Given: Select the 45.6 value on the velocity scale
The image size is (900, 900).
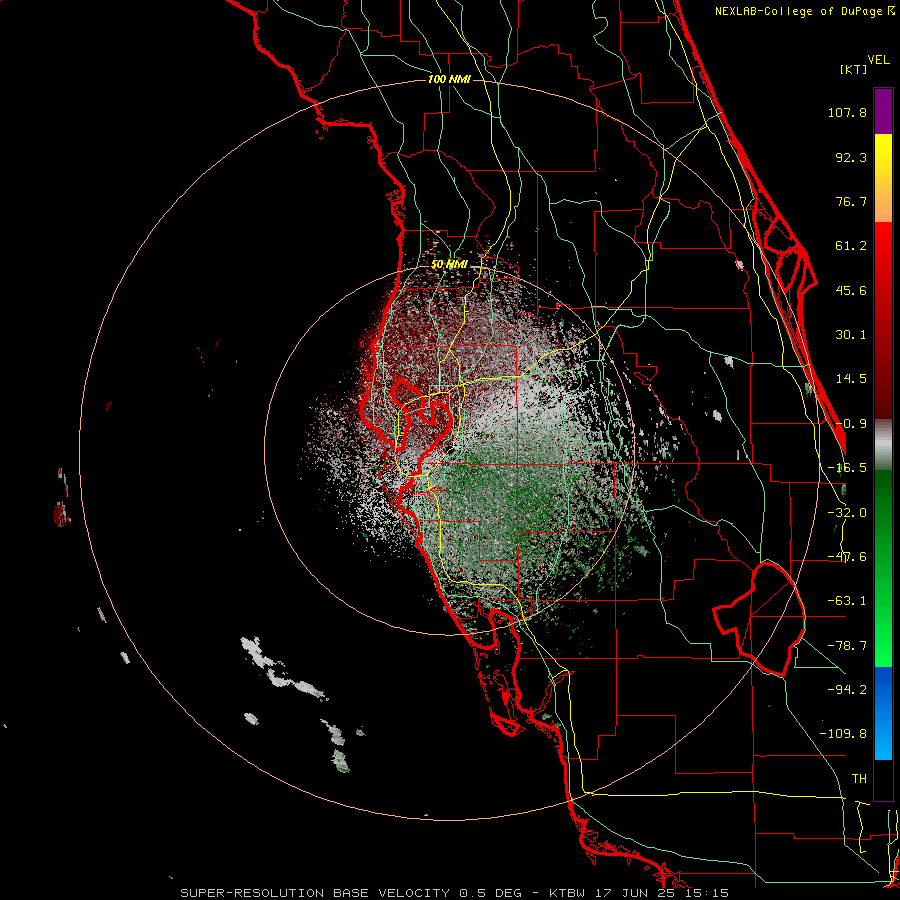Looking at the screenshot, I should [851, 290].
